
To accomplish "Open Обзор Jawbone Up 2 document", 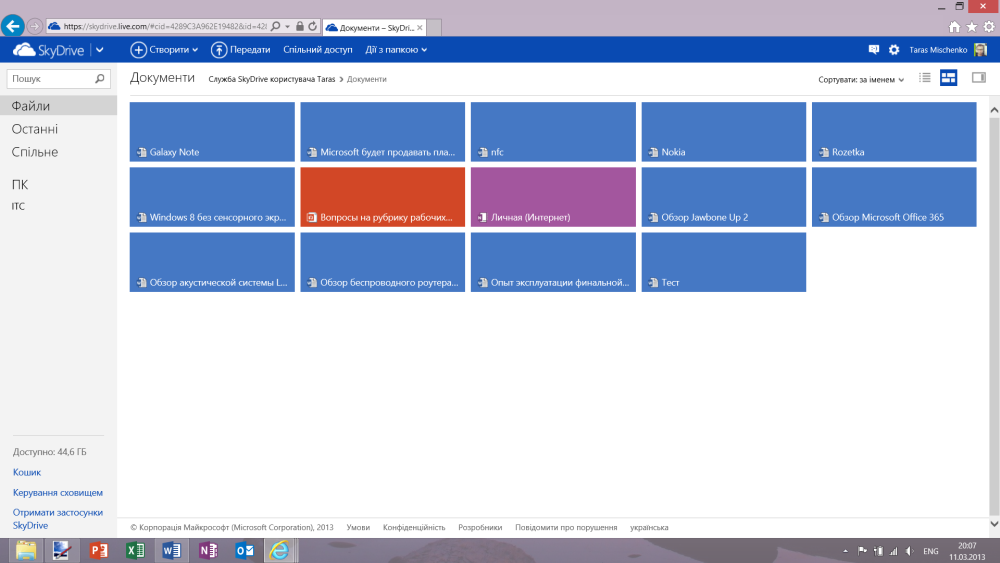I will tap(724, 197).
